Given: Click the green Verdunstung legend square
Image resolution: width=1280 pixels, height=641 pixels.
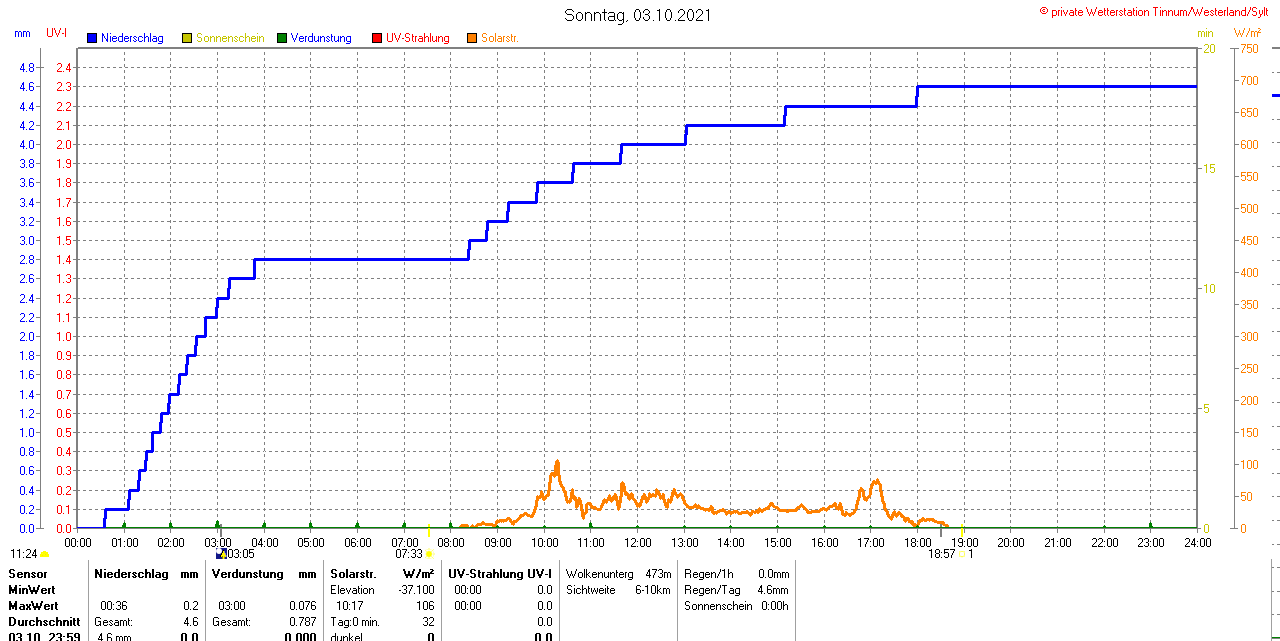Looking at the screenshot, I should (x=282, y=38).
